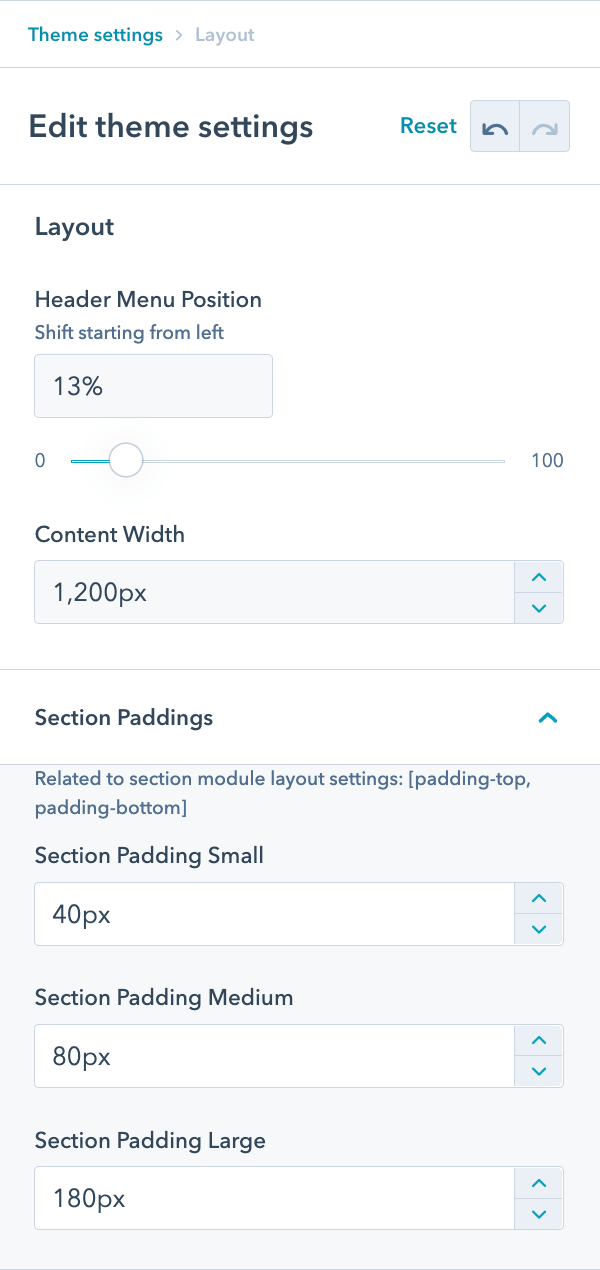Click the Header Menu Position slider handle
This screenshot has width=600, height=1270.
click(x=126, y=460)
